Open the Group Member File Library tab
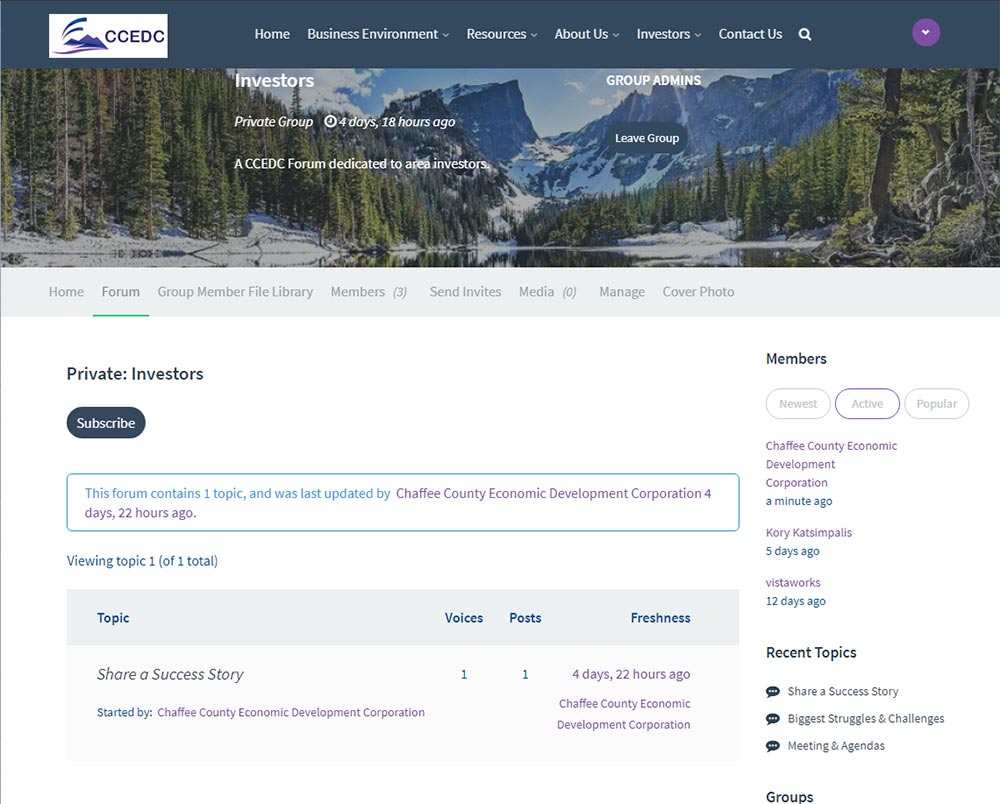This screenshot has height=804, width=1000. (x=235, y=292)
